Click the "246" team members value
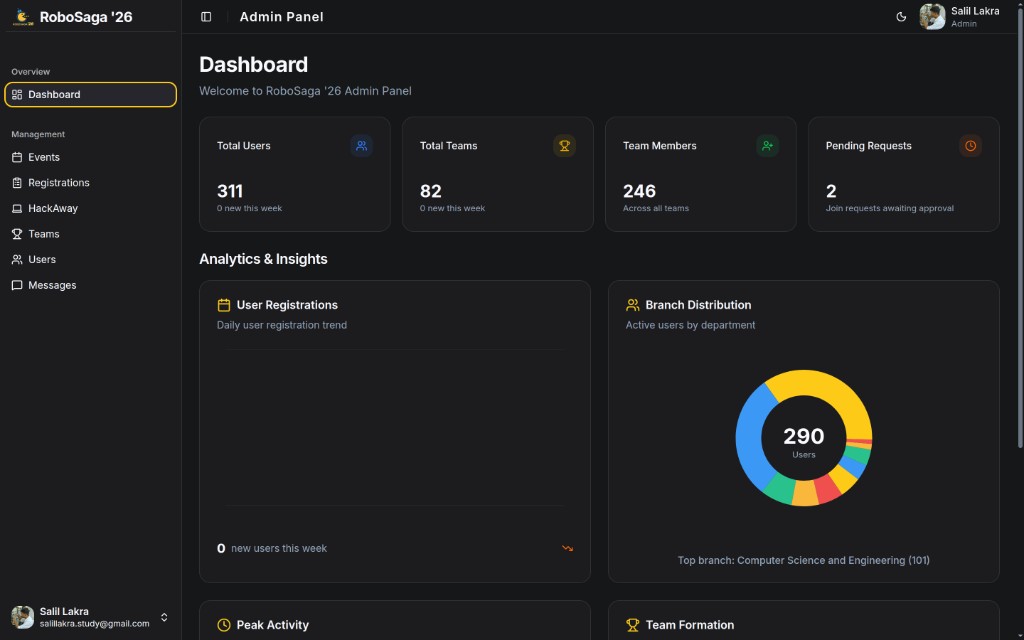This screenshot has height=640, width=1024. [x=639, y=191]
